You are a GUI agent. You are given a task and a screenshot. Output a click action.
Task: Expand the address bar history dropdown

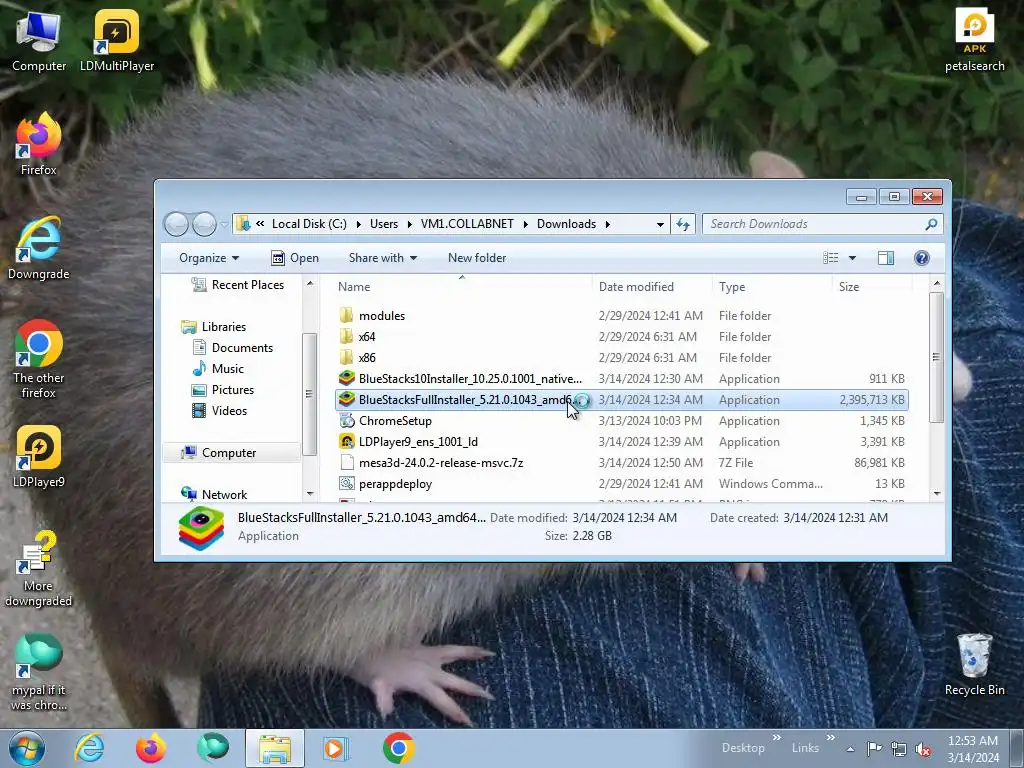point(660,224)
